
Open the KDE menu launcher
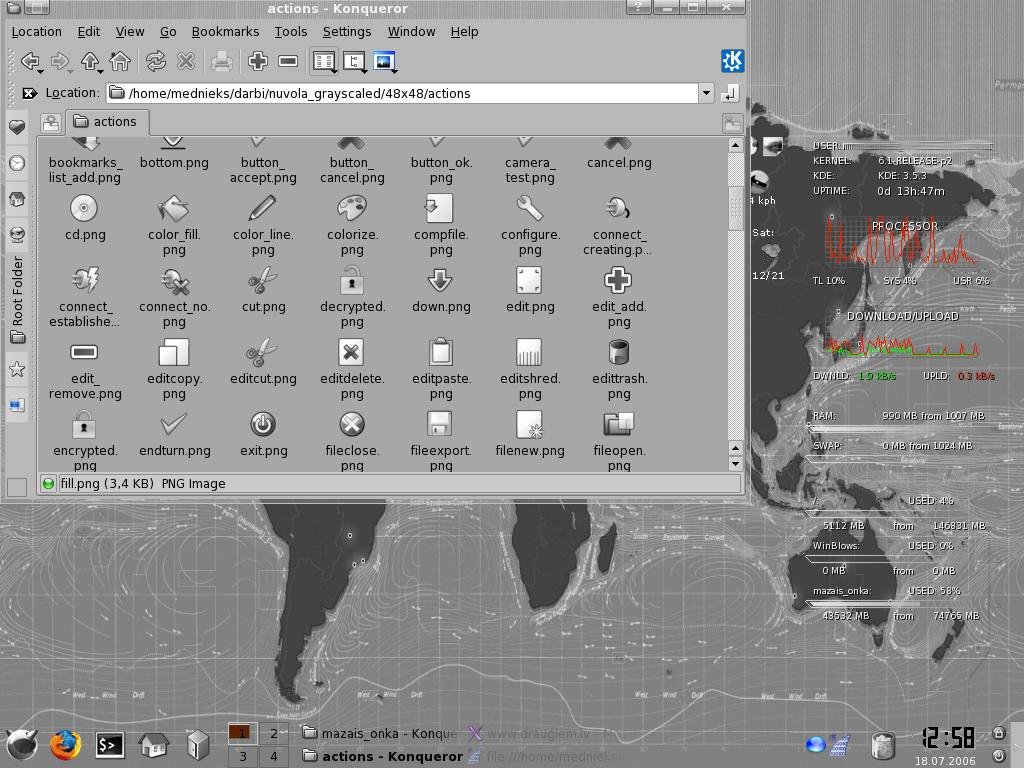click(22, 744)
